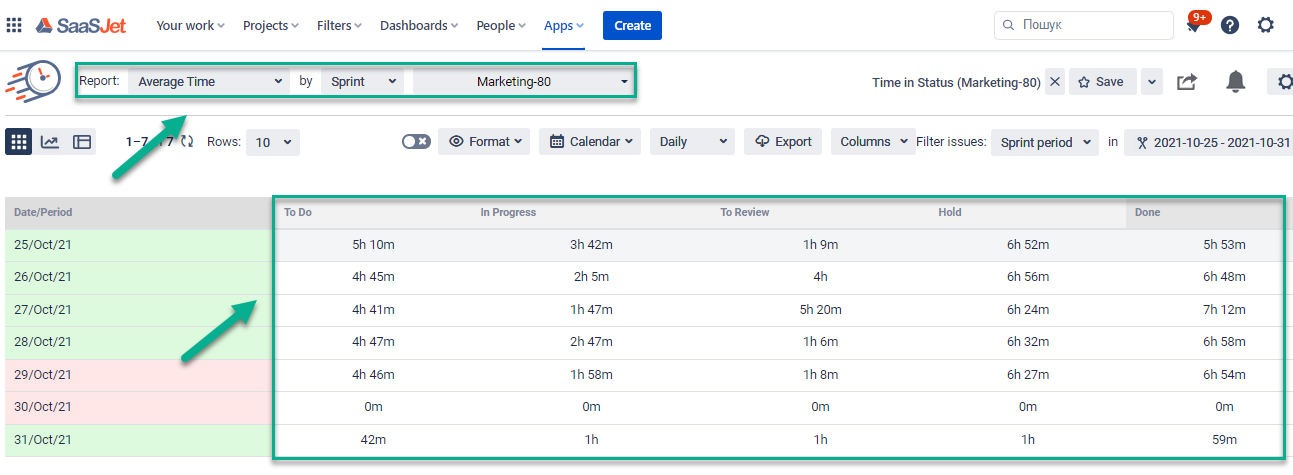The width and height of the screenshot is (1293, 475).
Task: Save the report preset
Action: tap(1102, 82)
